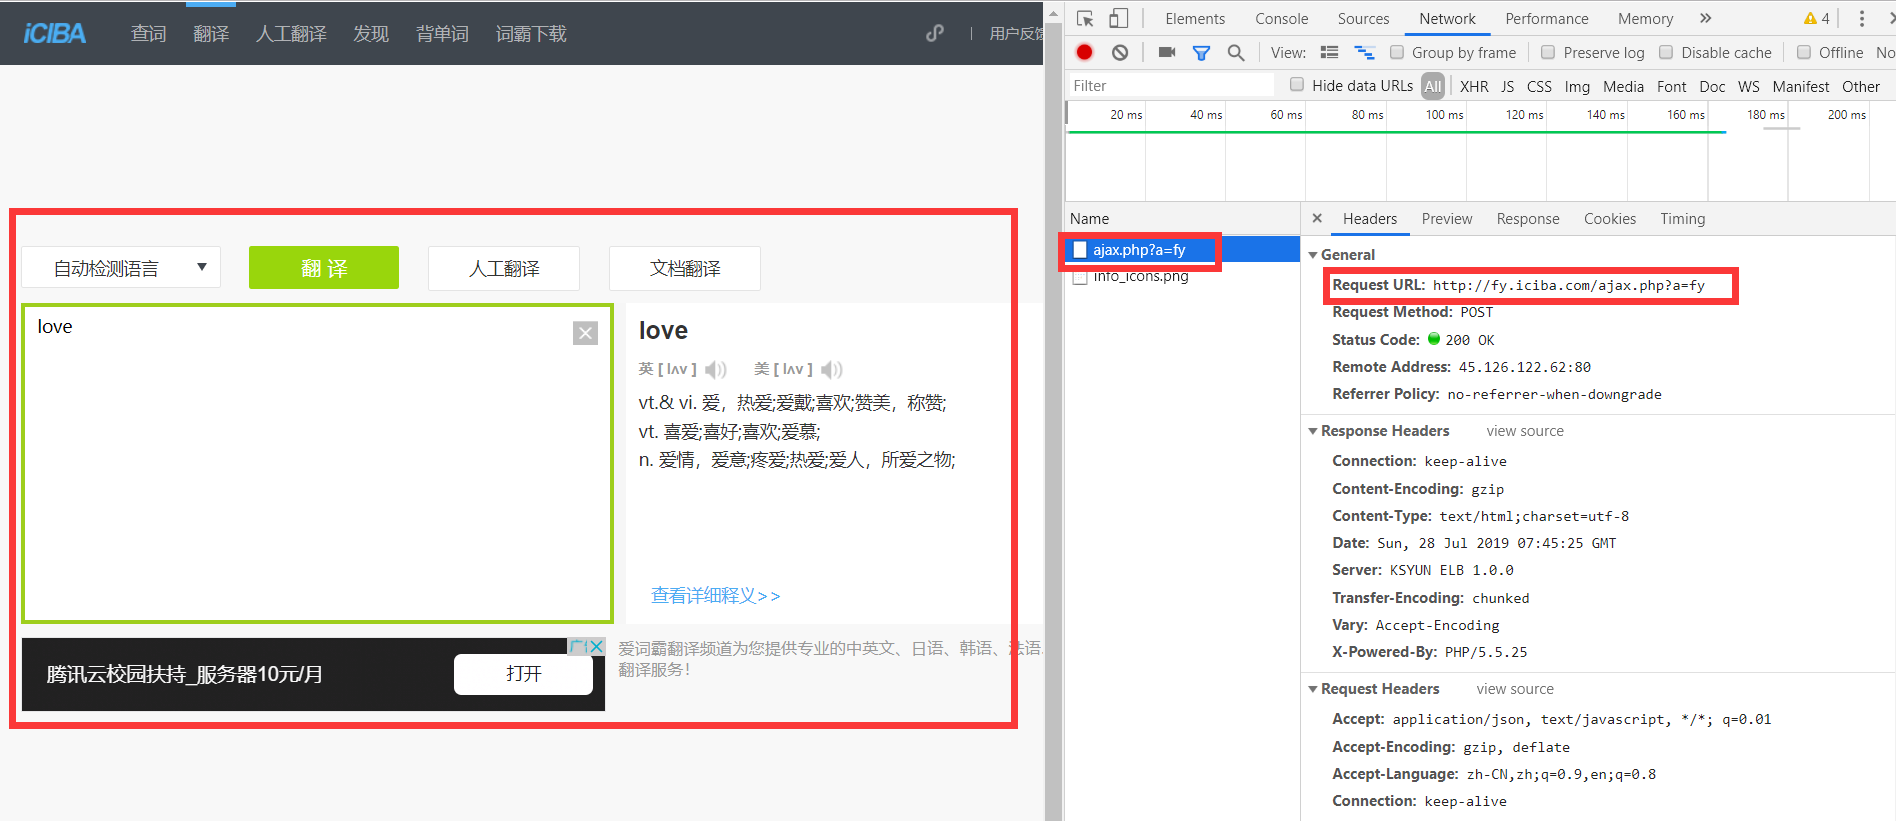
Task: Open the Elements tab
Action: point(1195,18)
